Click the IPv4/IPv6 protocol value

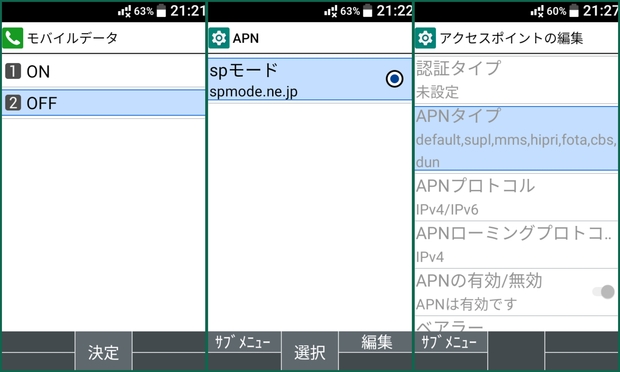click(447, 209)
